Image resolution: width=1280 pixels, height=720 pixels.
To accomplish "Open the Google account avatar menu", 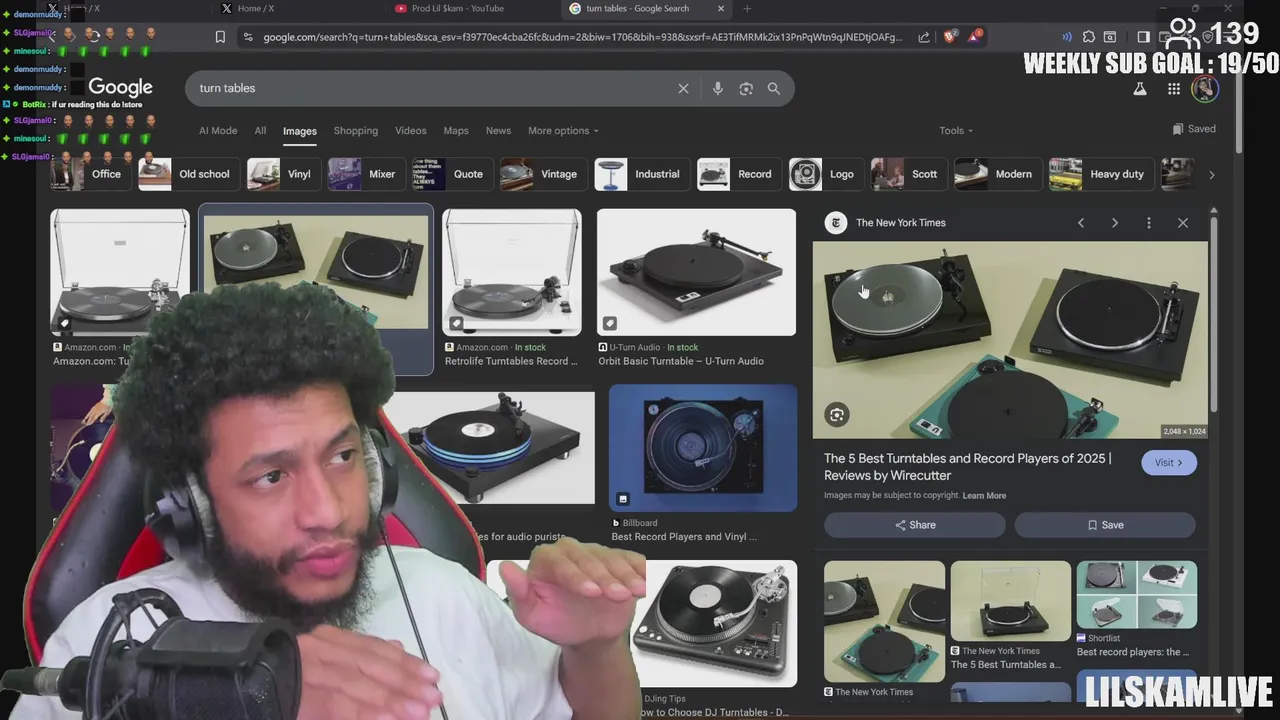I will coord(1205,89).
